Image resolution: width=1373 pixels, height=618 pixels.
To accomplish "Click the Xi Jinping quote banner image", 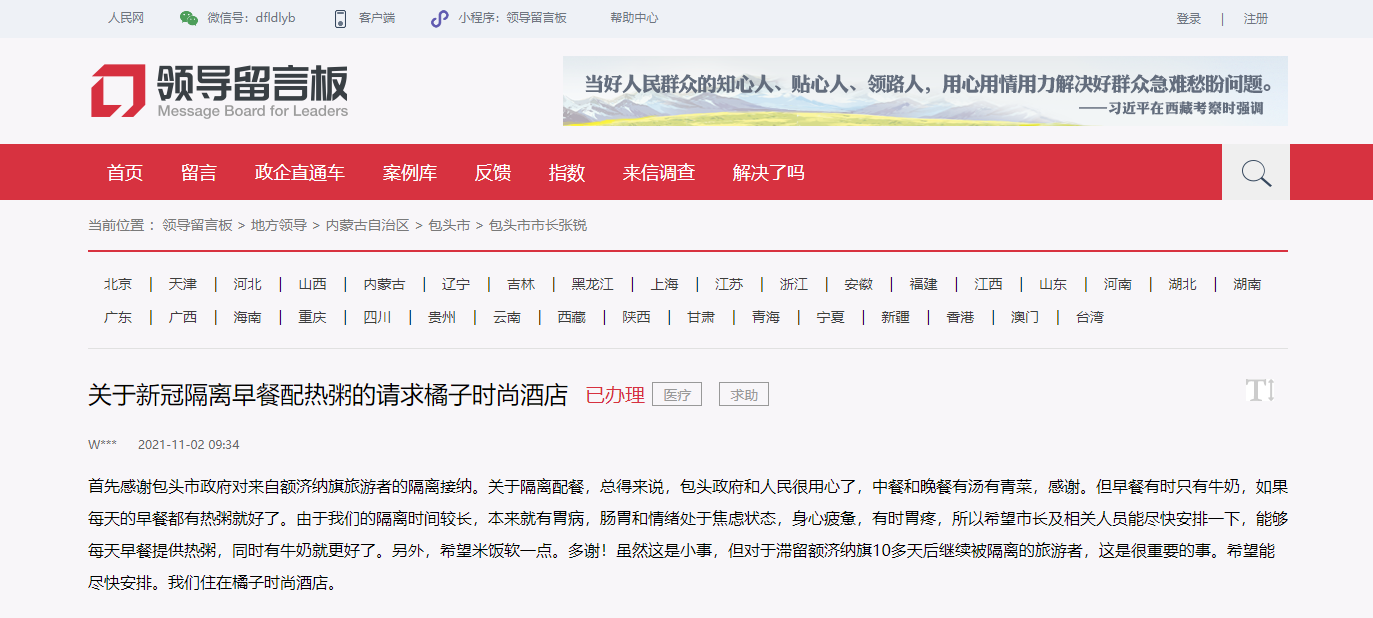I will pos(924,91).
